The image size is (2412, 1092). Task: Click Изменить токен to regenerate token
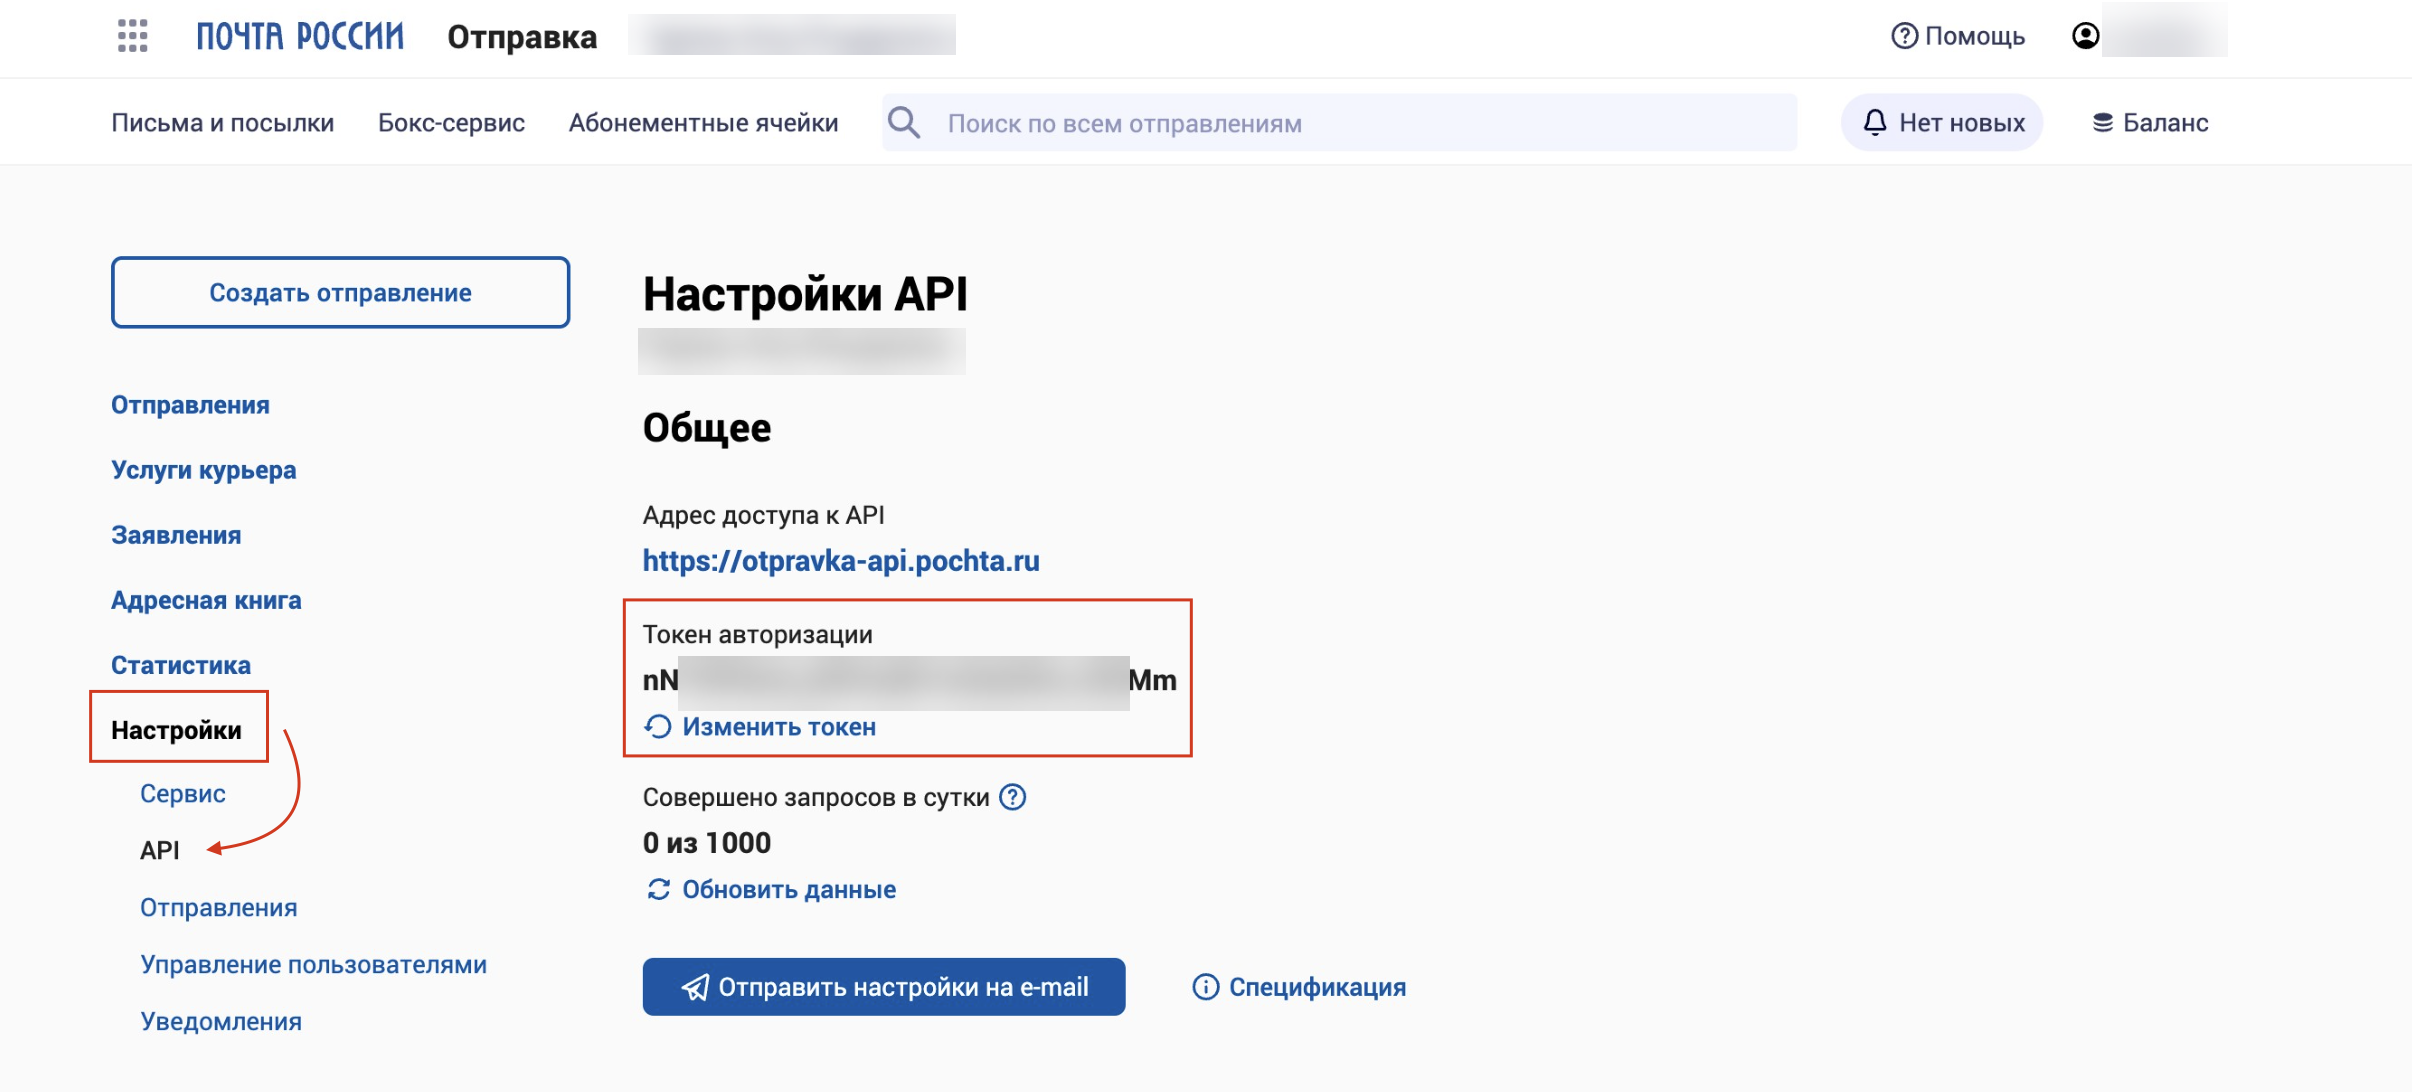tap(778, 727)
